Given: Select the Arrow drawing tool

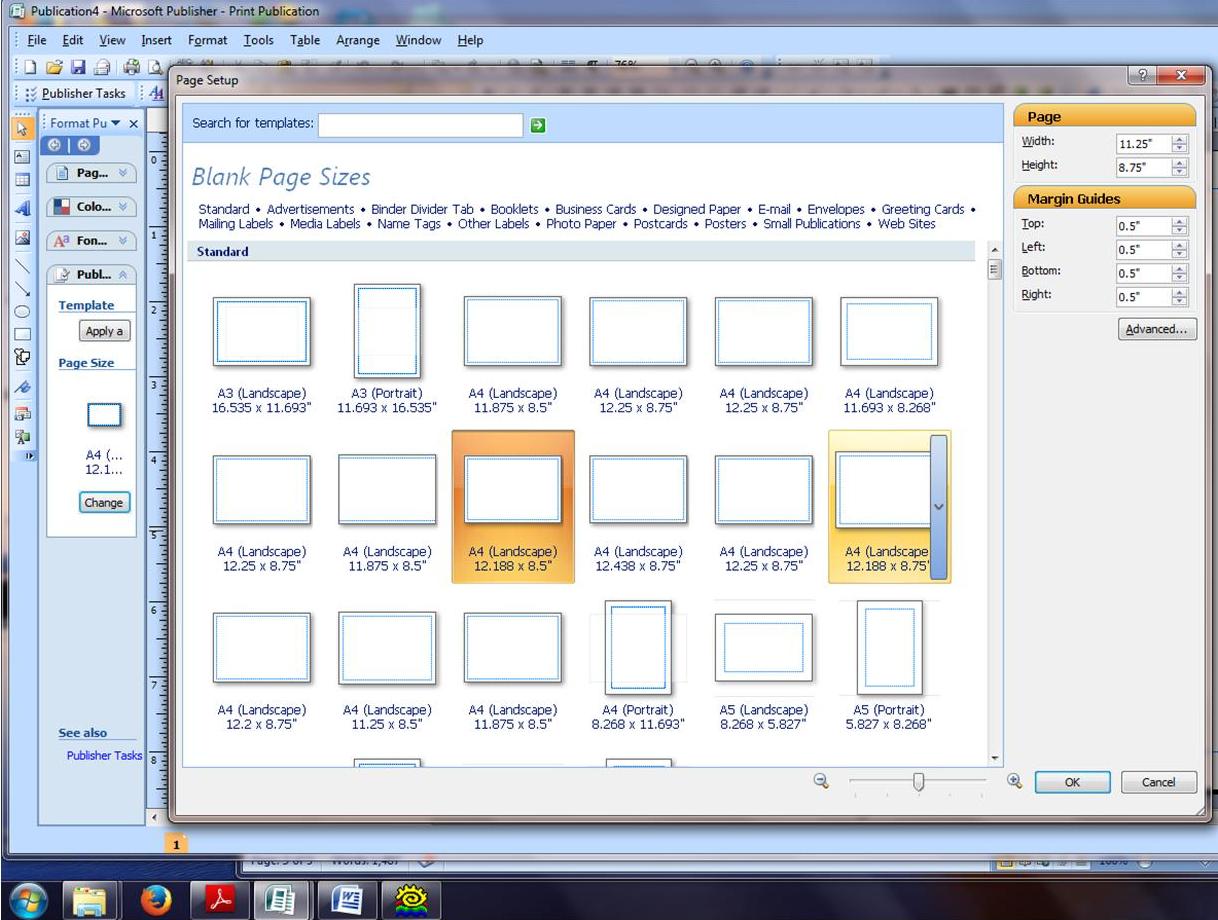Looking at the screenshot, I should 22,289.
